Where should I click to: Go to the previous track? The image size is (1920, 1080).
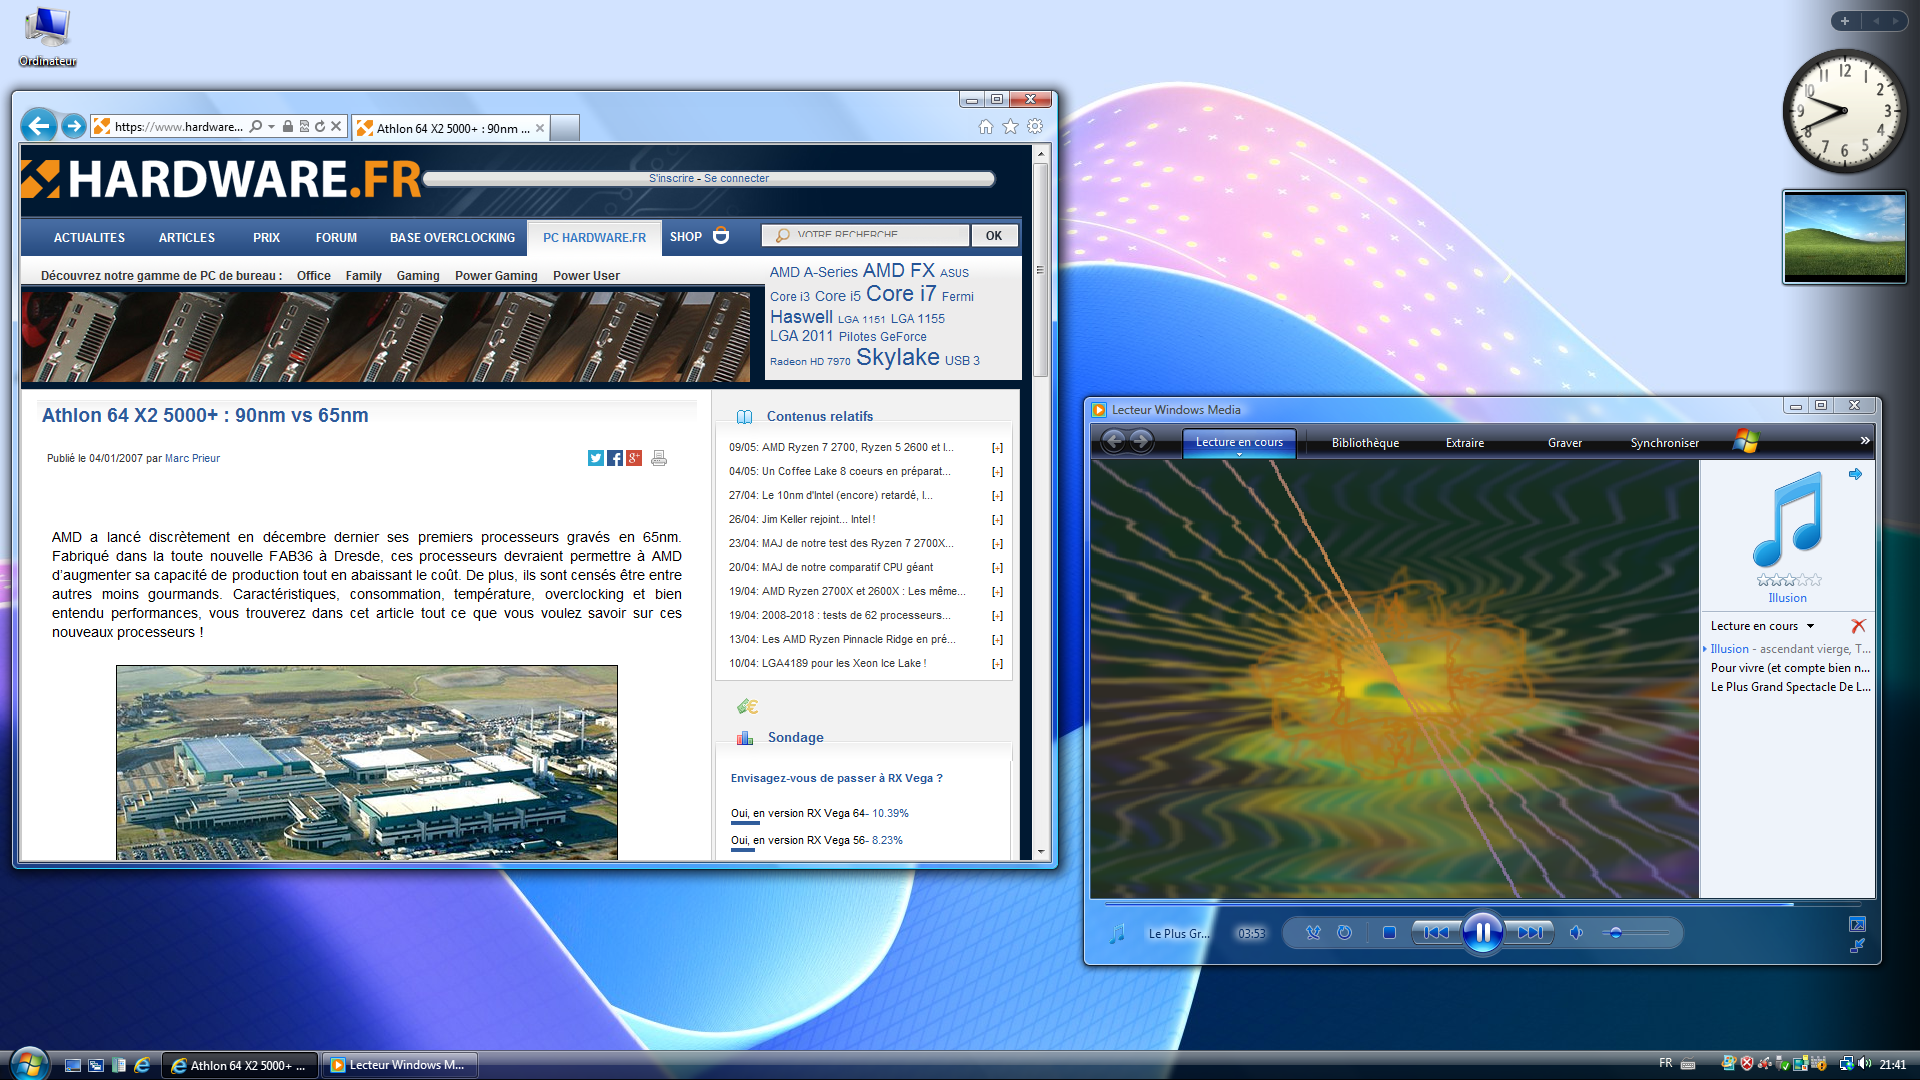tap(1436, 932)
